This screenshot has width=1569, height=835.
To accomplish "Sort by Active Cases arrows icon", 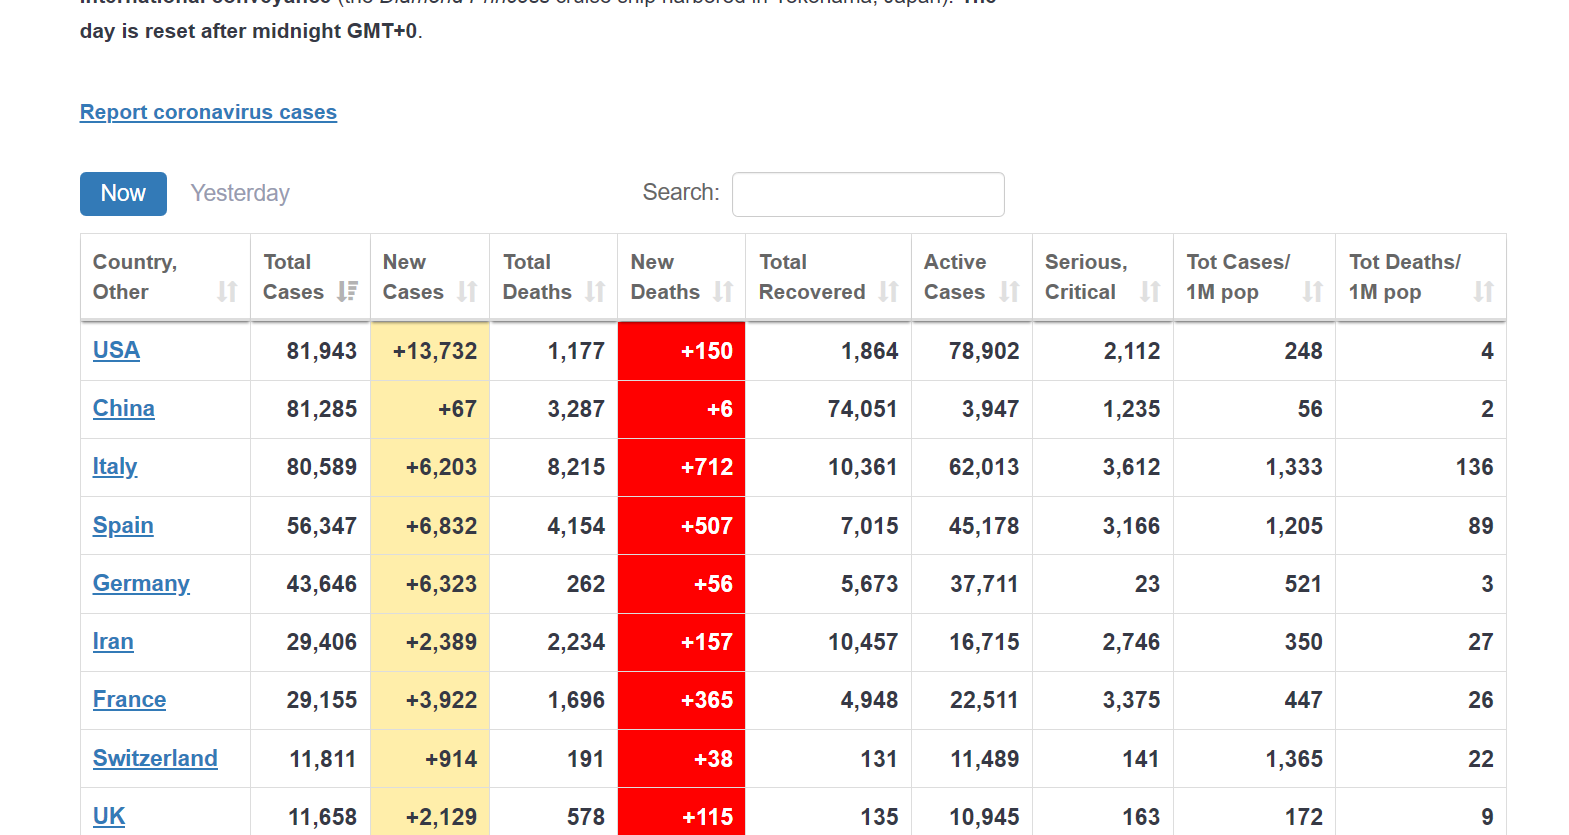I will point(1009,291).
